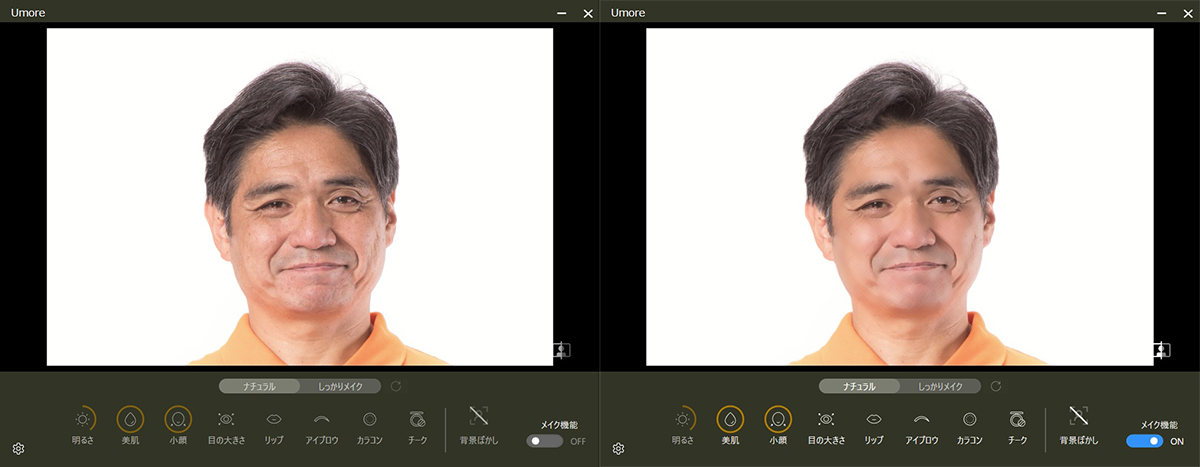Click カラコン color contact icon in right window
Viewport: 1200px width, 467px height.
(x=969, y=419)
